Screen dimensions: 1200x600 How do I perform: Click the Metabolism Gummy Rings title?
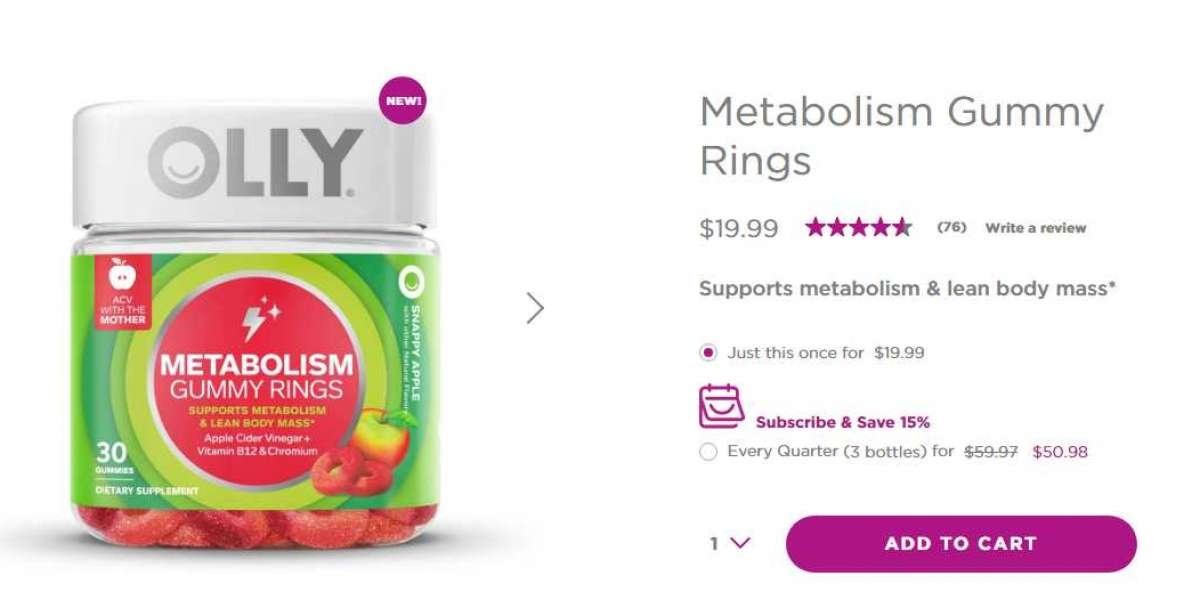click(x=901, y=135)
